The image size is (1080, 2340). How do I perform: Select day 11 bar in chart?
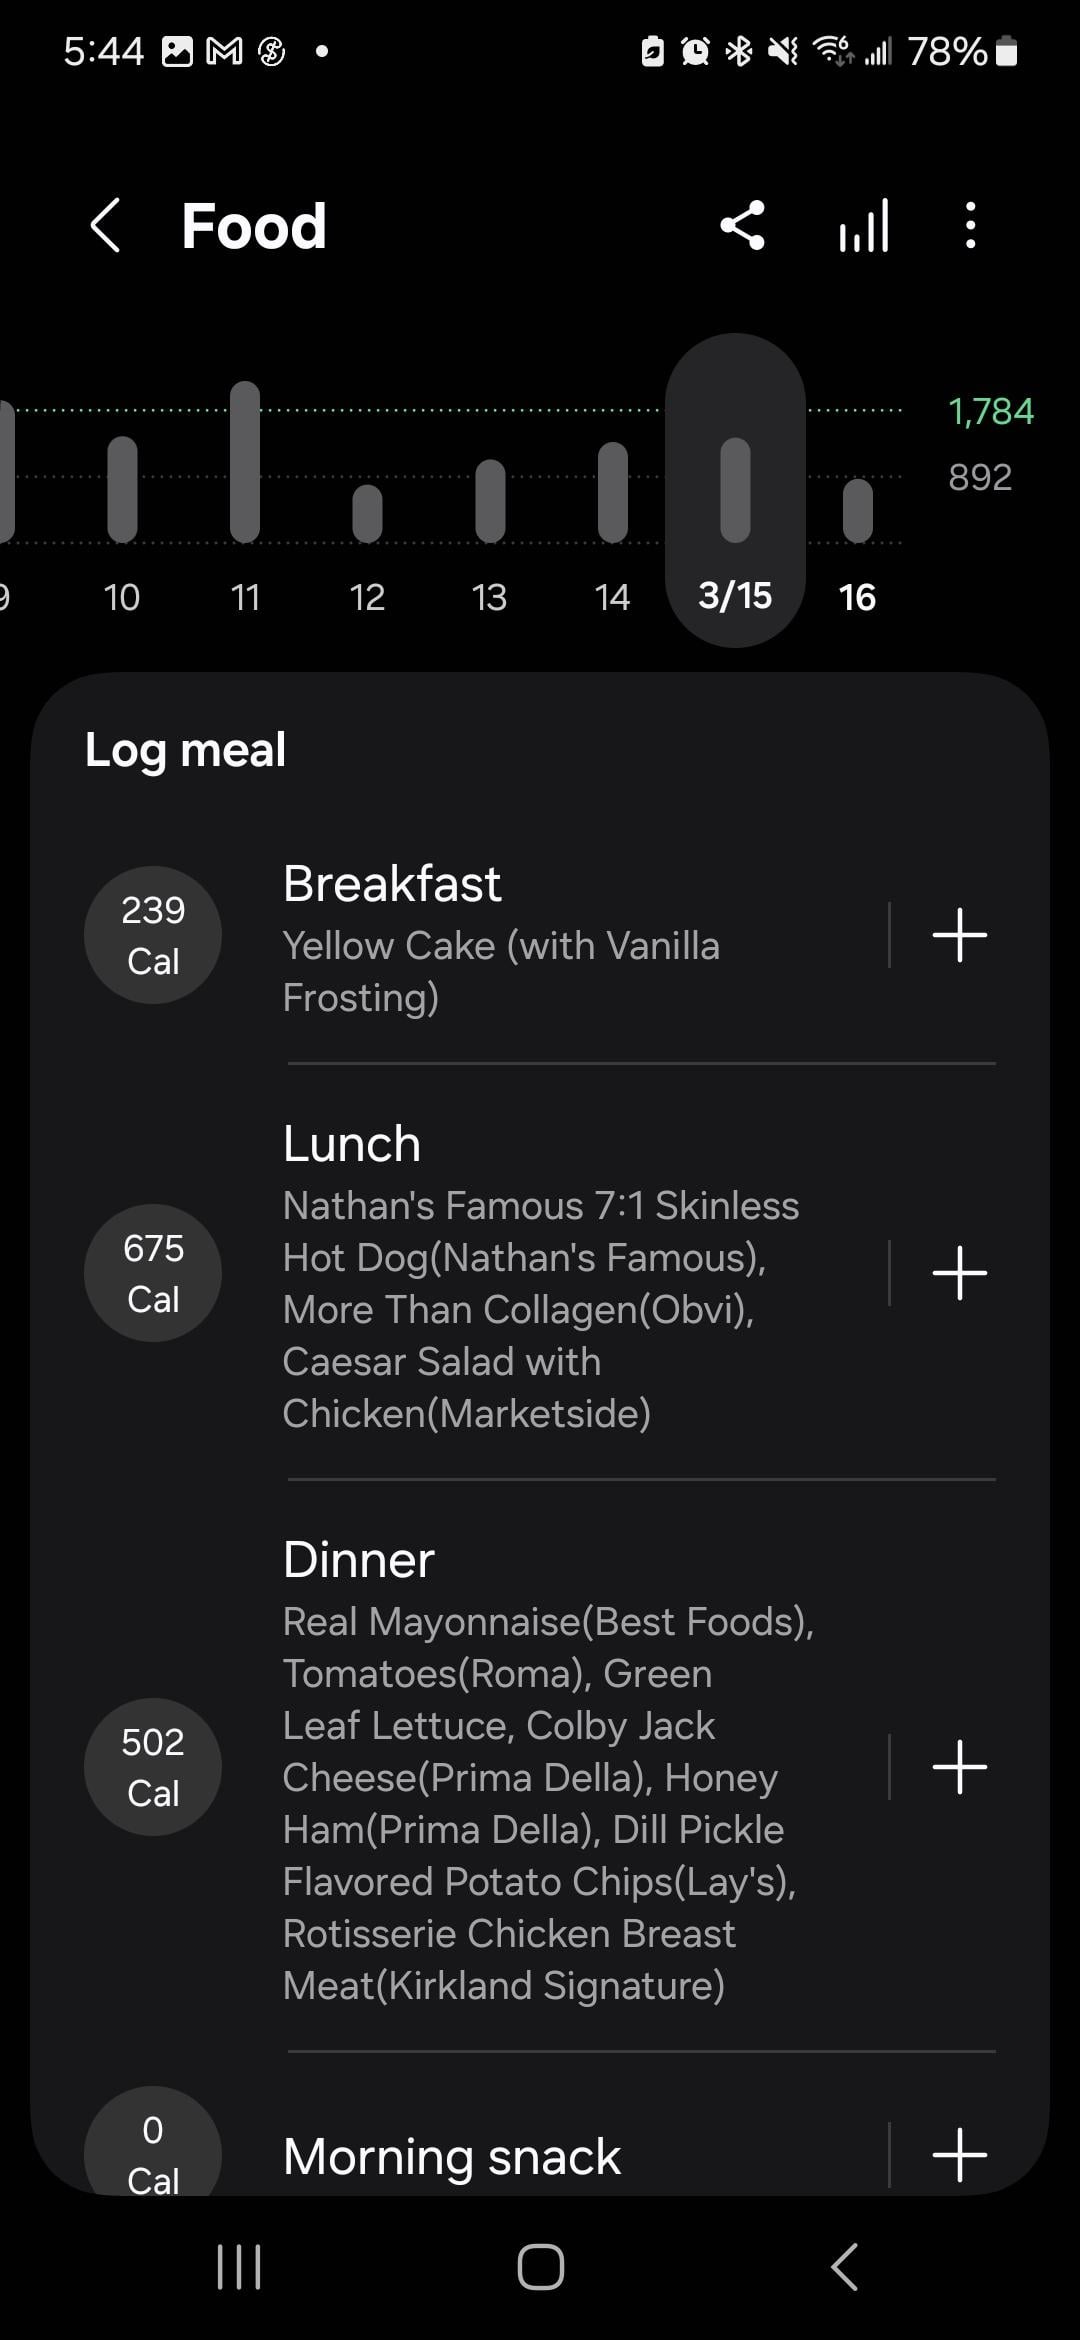[x=245, y=480]
